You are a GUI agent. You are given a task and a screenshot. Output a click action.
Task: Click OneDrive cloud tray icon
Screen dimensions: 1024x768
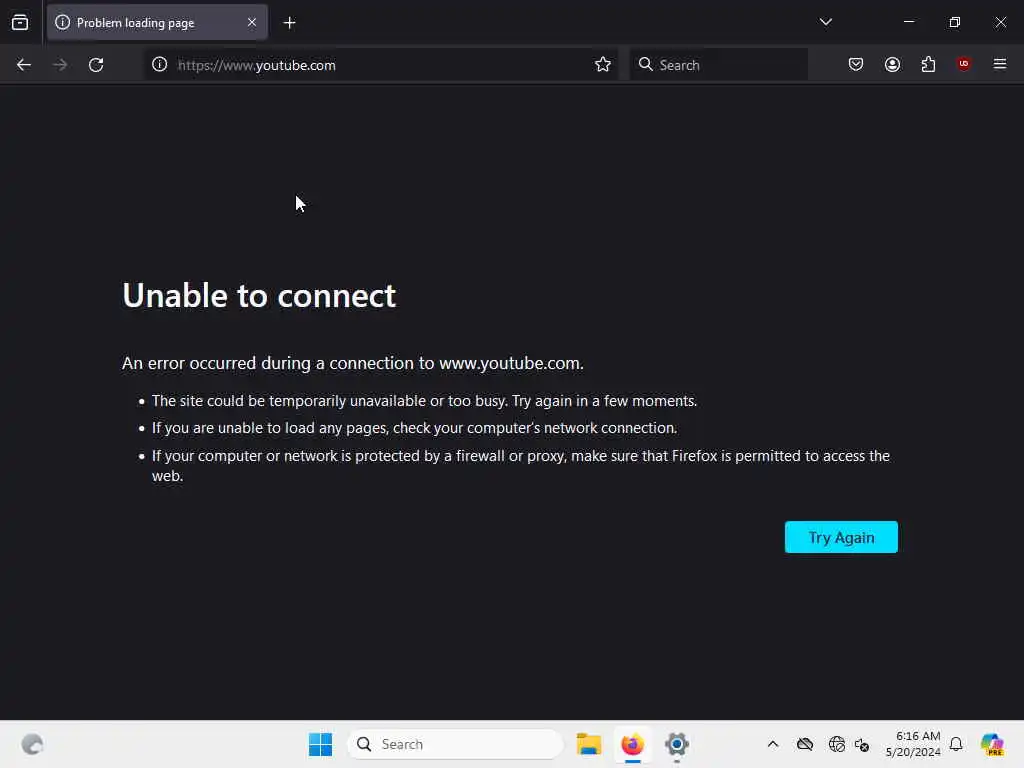805,744
